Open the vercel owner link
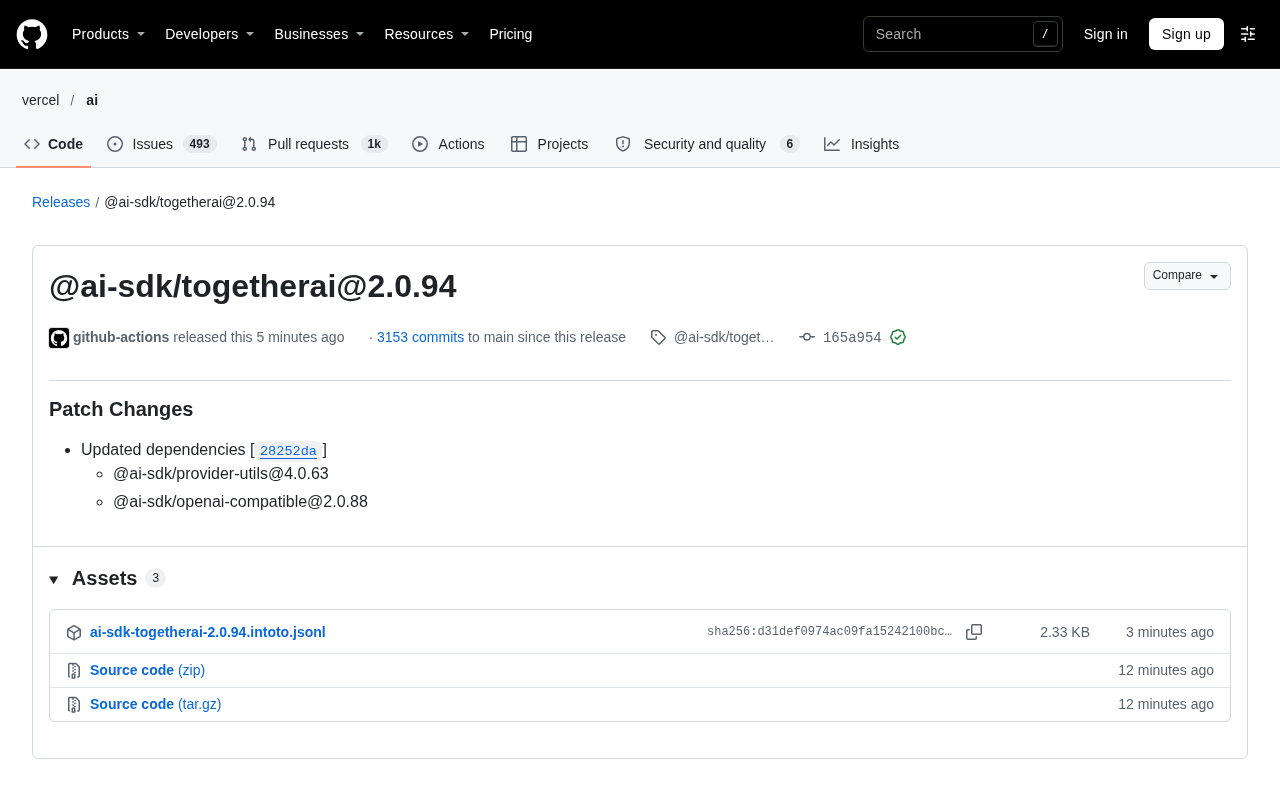This screenshot has width=1280, height=800. 41,100
